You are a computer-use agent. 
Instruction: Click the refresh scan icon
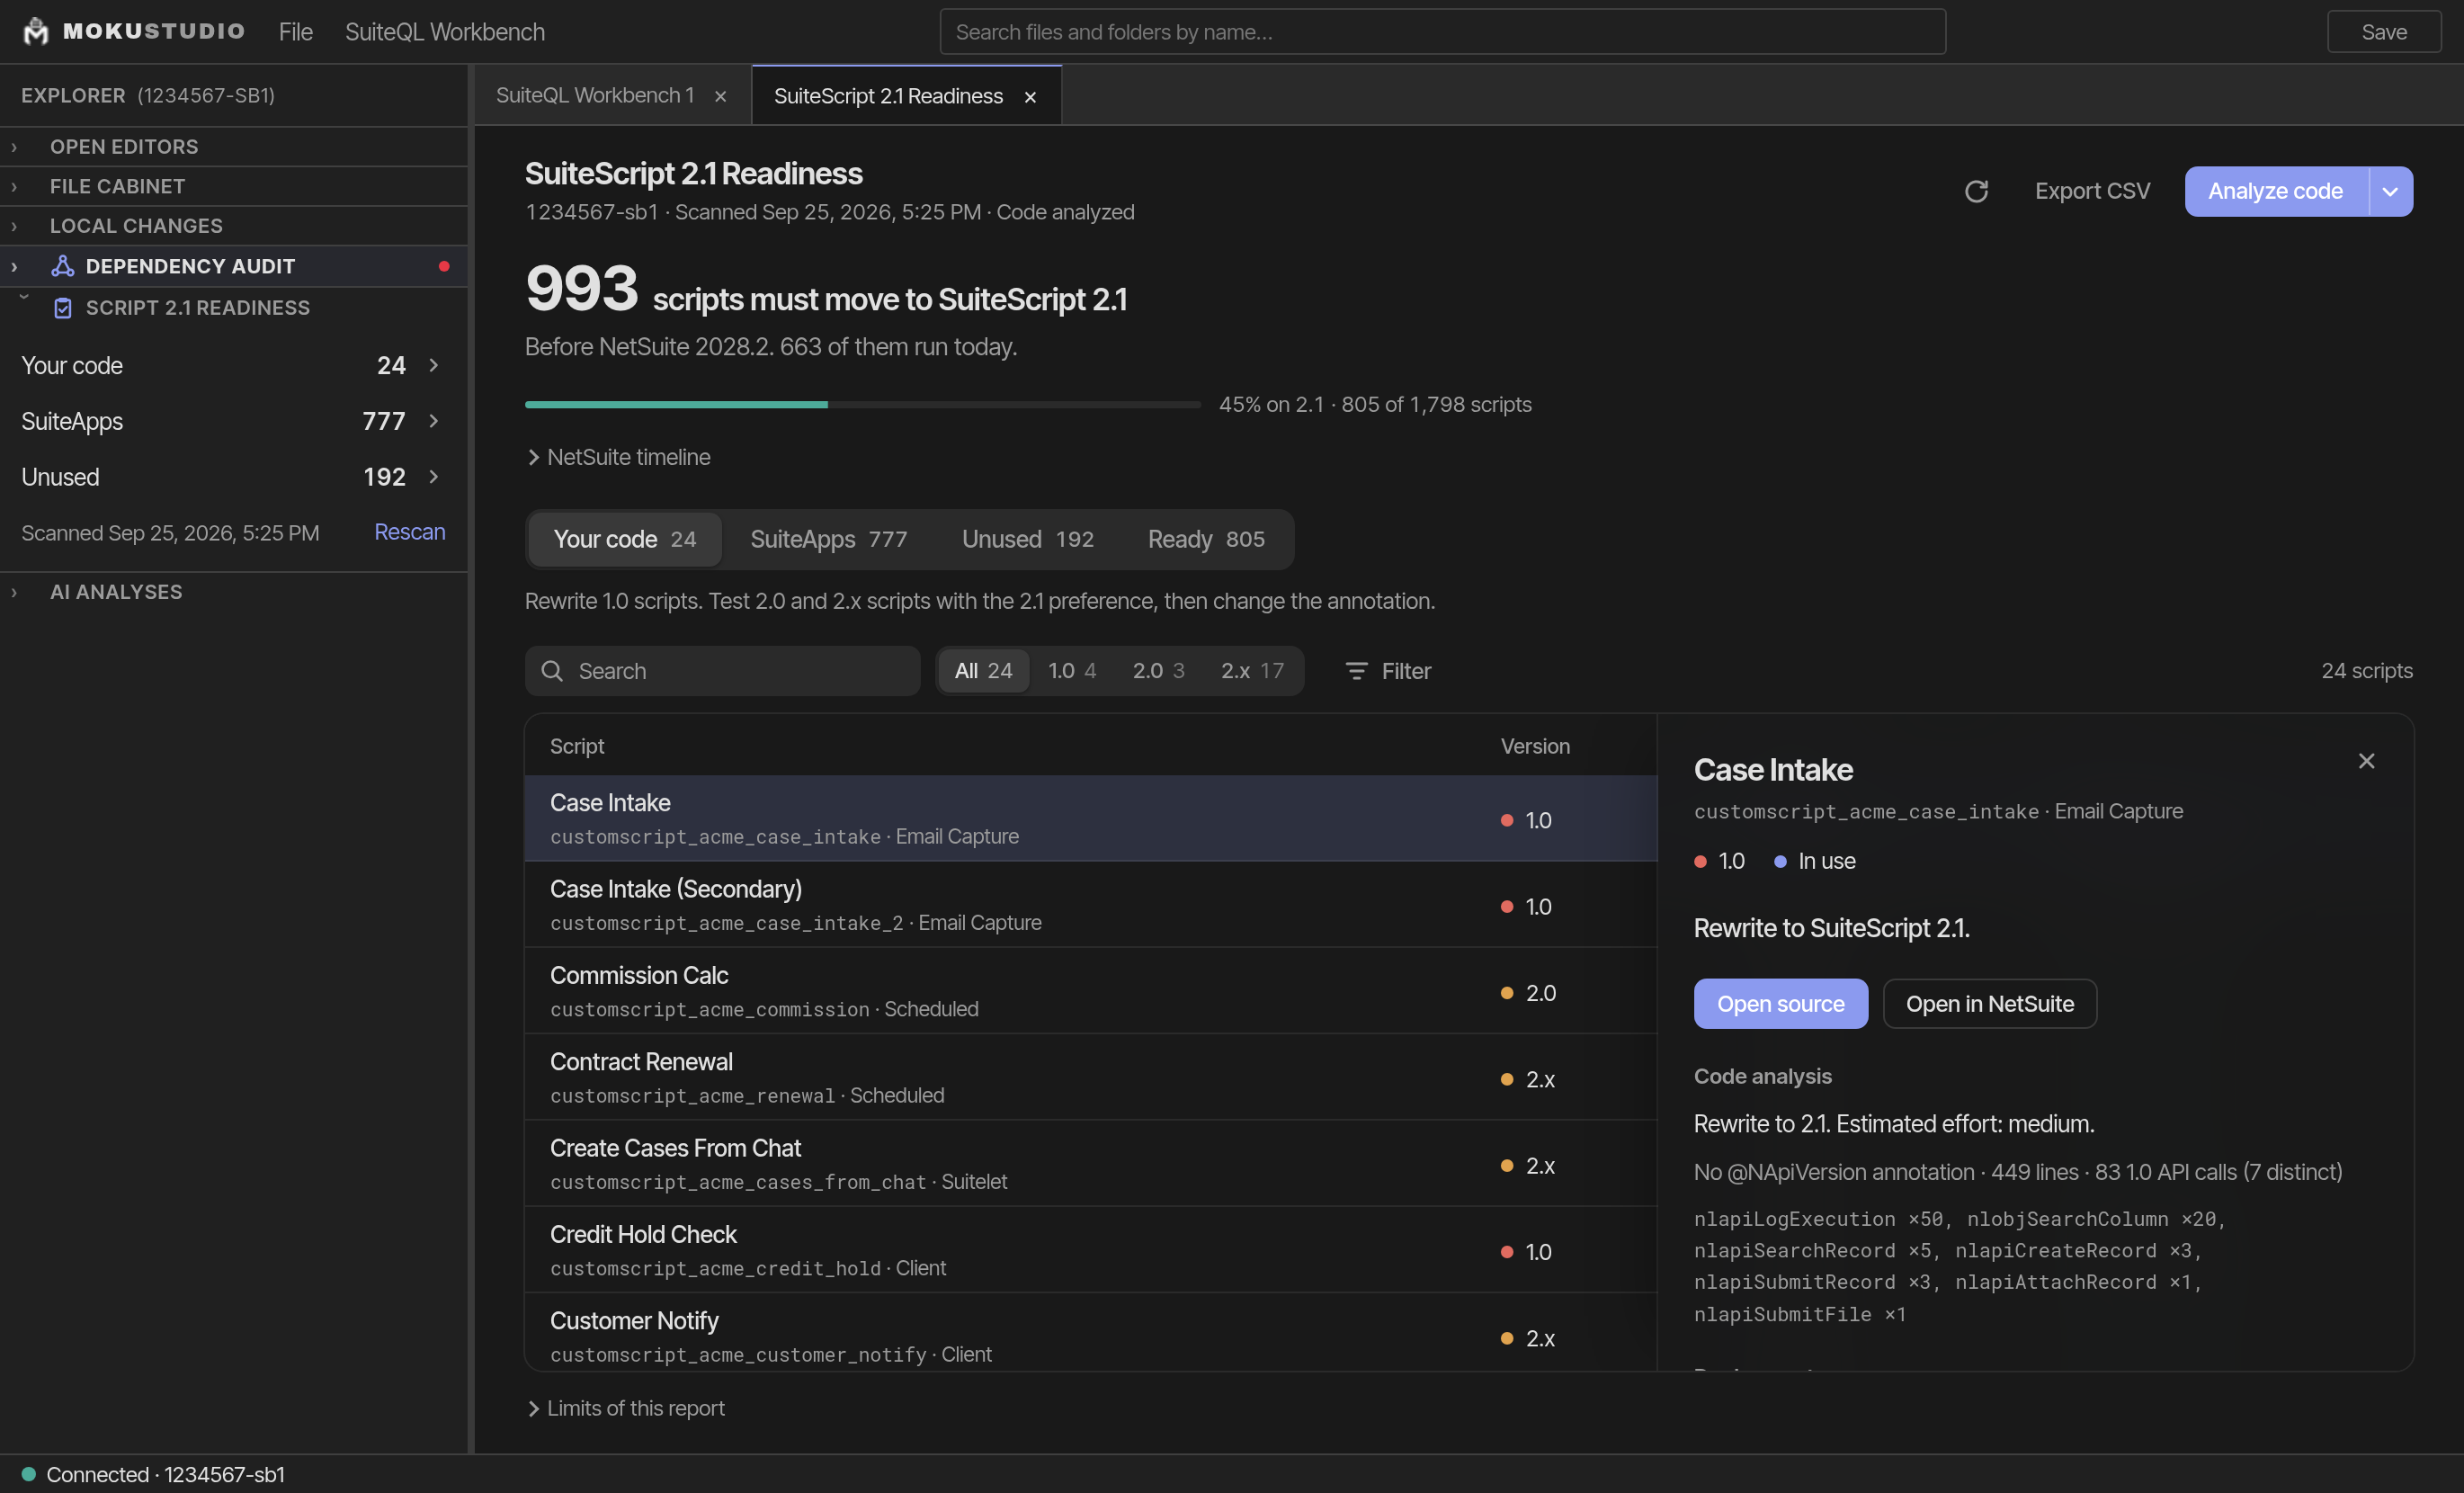[x=1976, y=191]
